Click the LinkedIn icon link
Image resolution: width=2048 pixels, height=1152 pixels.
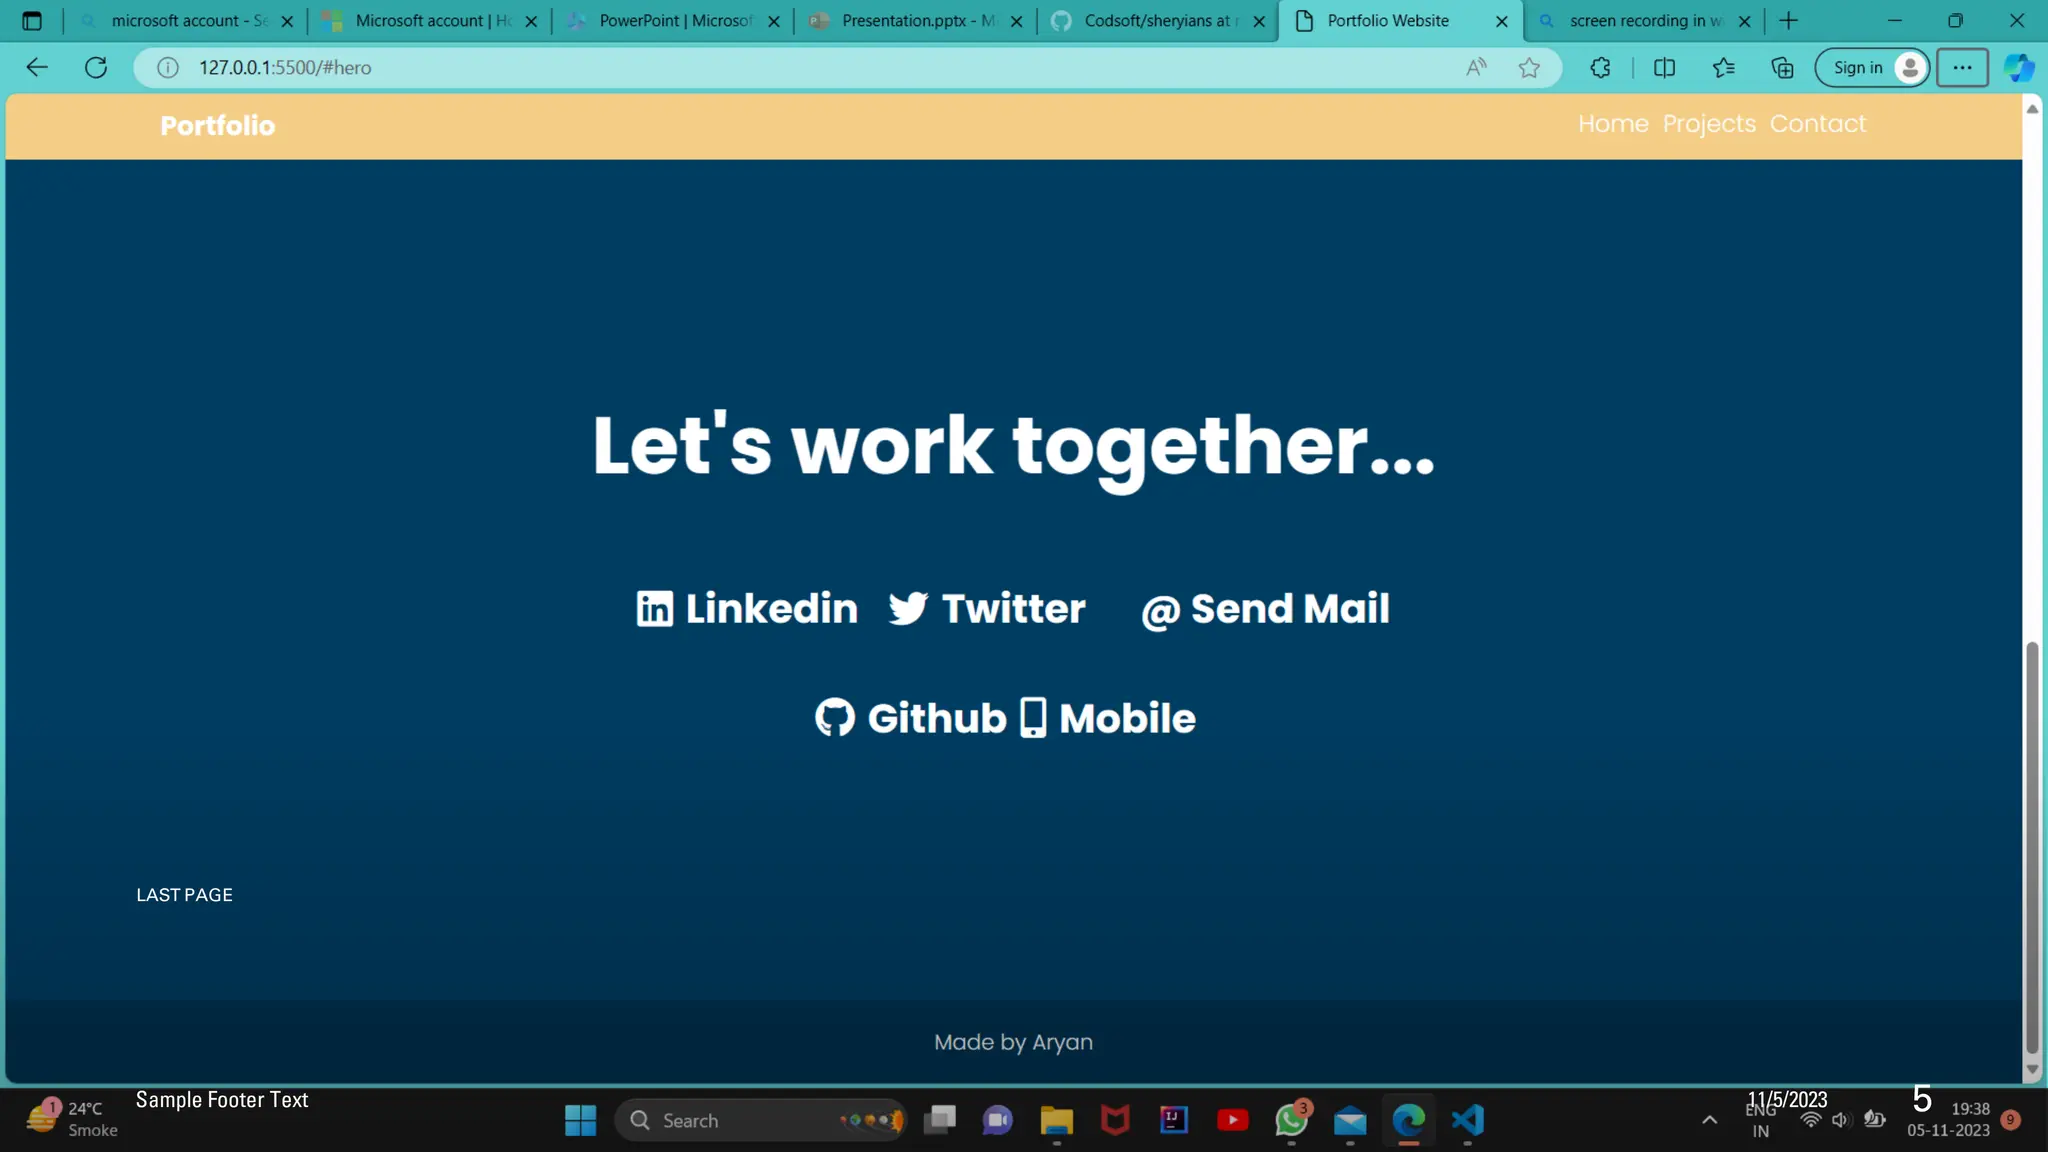(655, 608)
